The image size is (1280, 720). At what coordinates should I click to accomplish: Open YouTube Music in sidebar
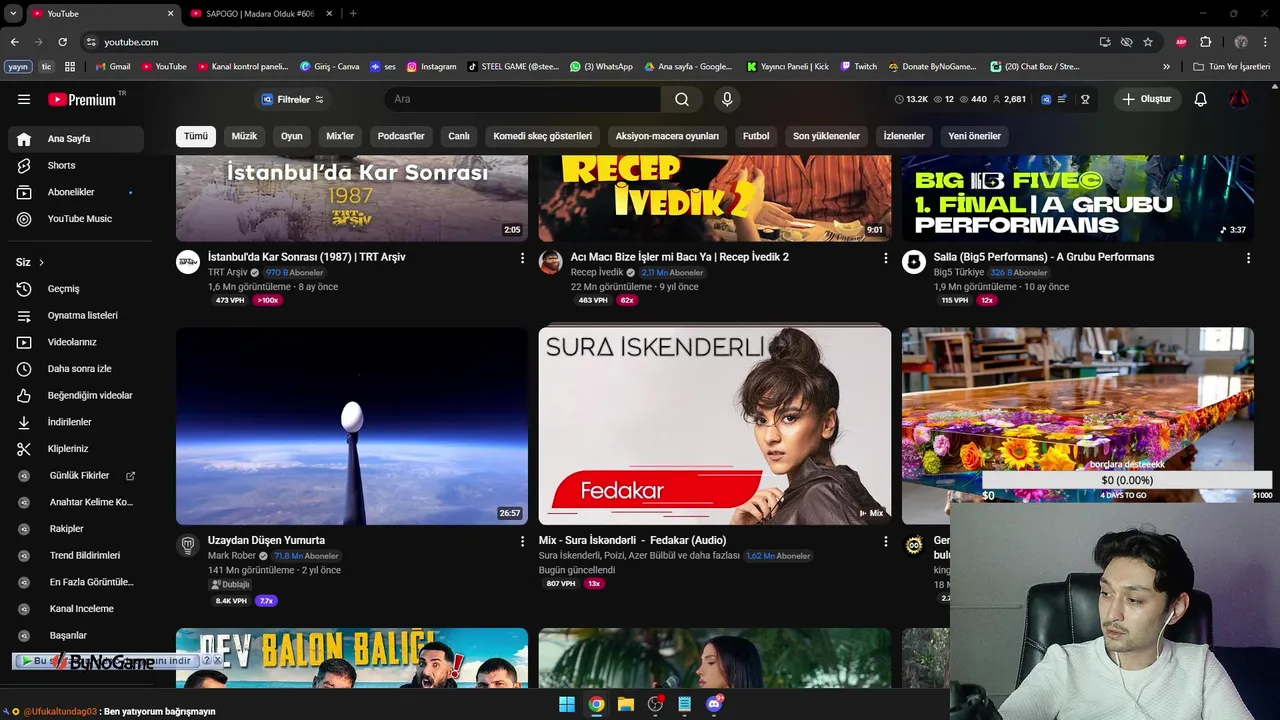[76, 219]
